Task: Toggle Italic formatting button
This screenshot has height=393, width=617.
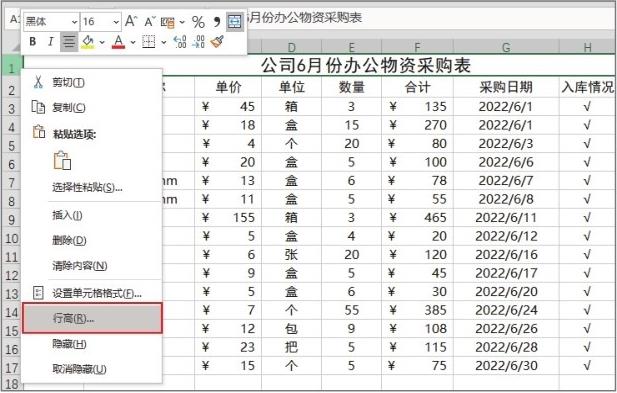Action: (50, 41)
